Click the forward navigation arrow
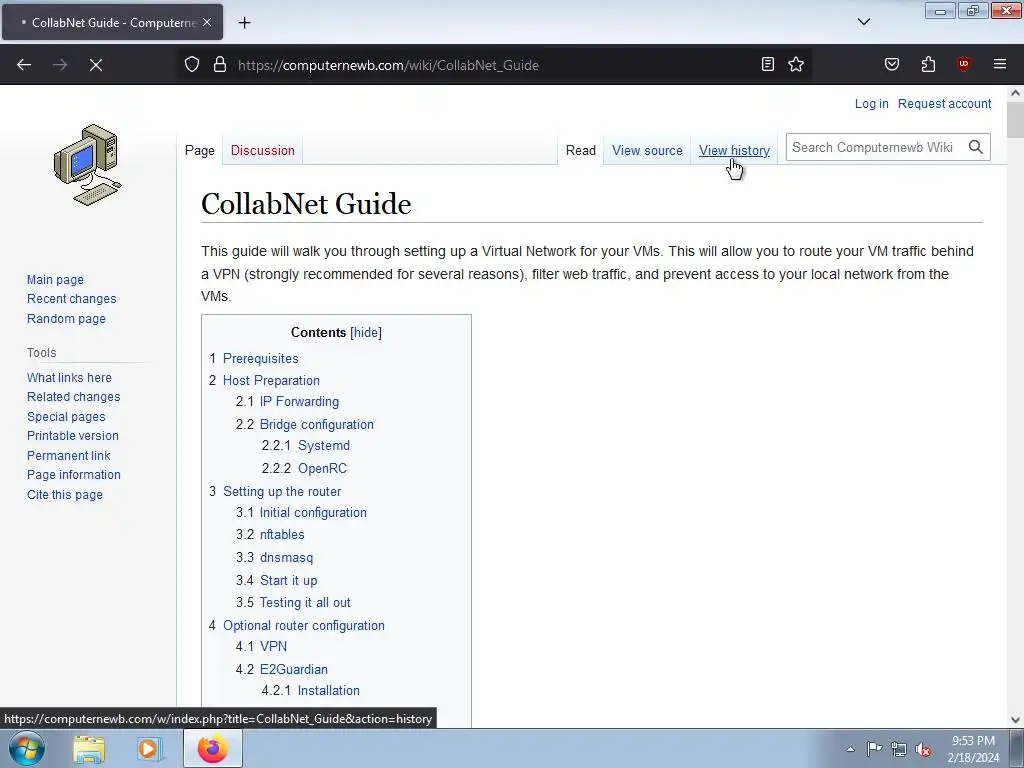This screenshot has height=768, width=1024. click(x=60, y=65)
